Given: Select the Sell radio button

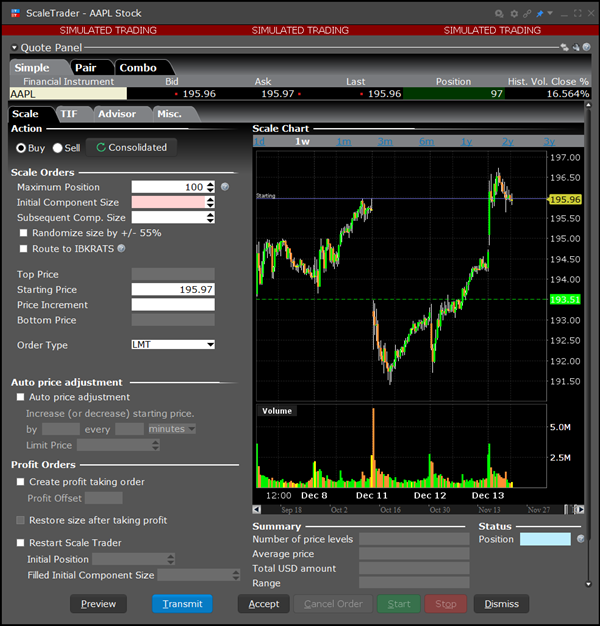Looking at the screenshot, I should (57, 148).
